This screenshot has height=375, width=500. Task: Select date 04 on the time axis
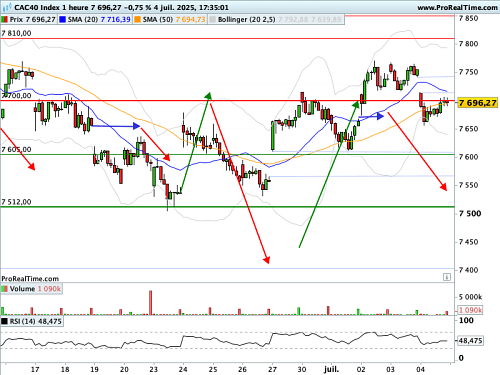click(420, 369)
